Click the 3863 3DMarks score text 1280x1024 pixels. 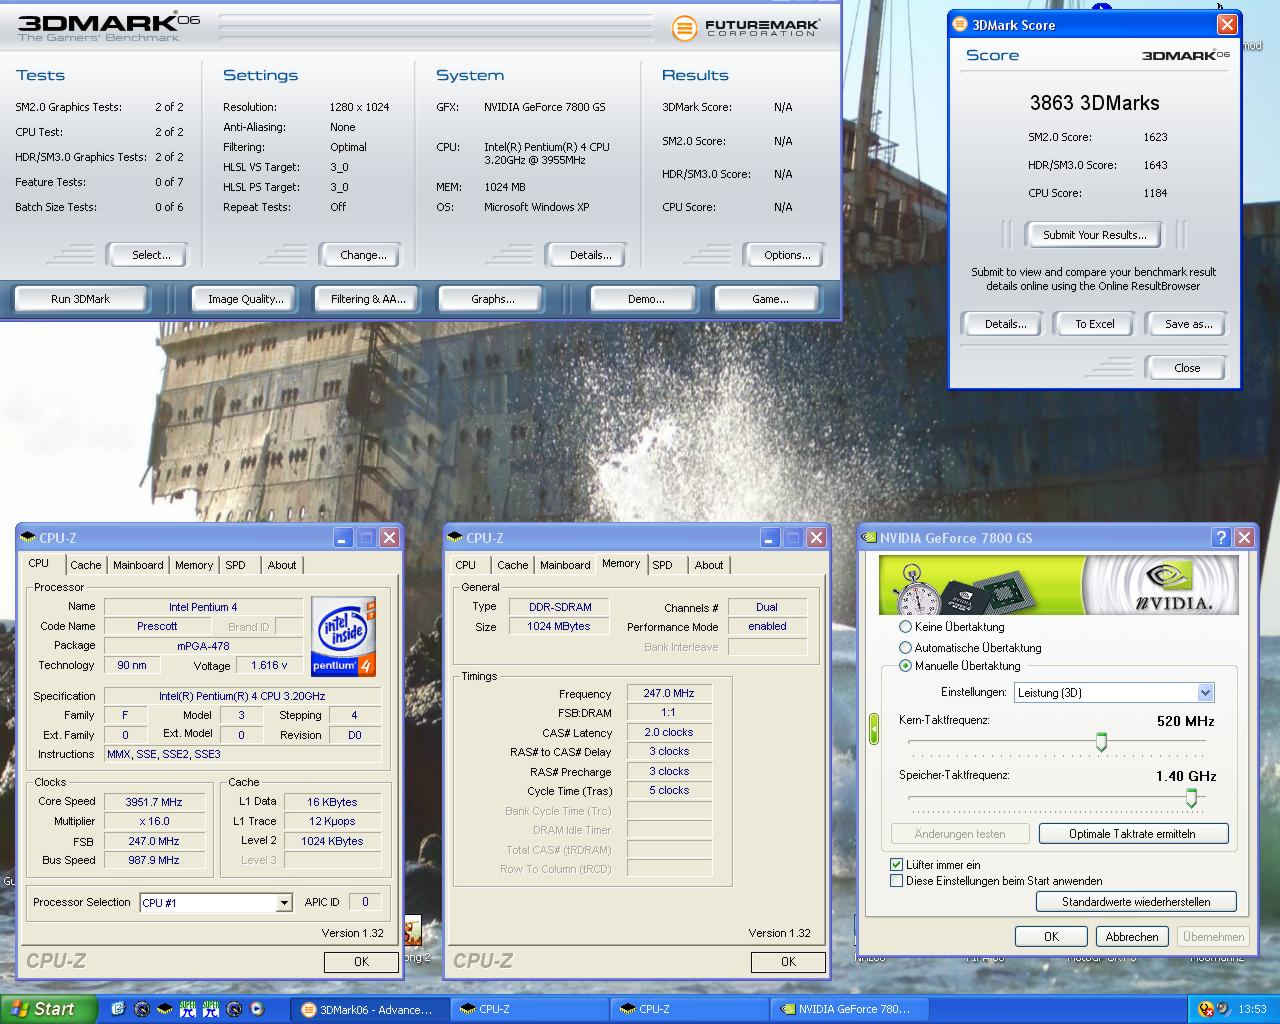pyautogui.click(x=1094, y=103)
